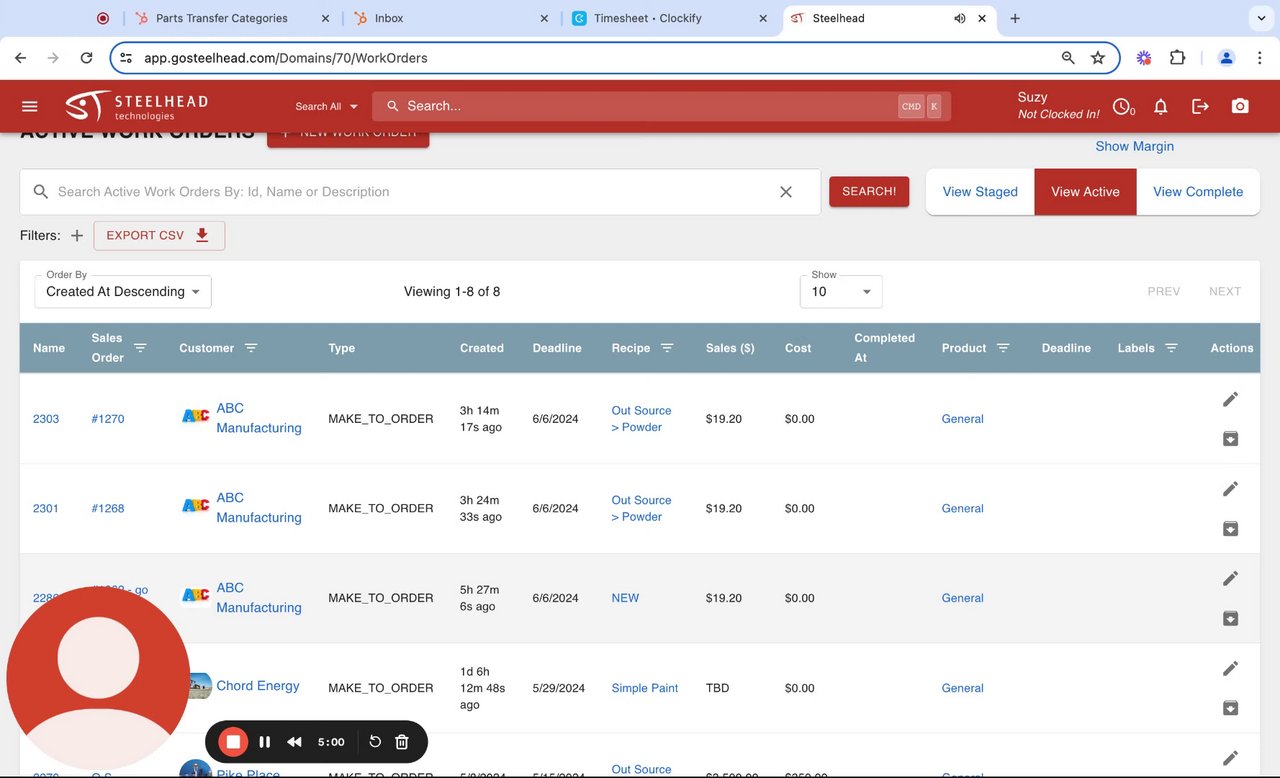The height and width of the screenshot is (778, 1280).
Task: Click the Steelhead Technologies logo
Action: [x=136, y=106]
